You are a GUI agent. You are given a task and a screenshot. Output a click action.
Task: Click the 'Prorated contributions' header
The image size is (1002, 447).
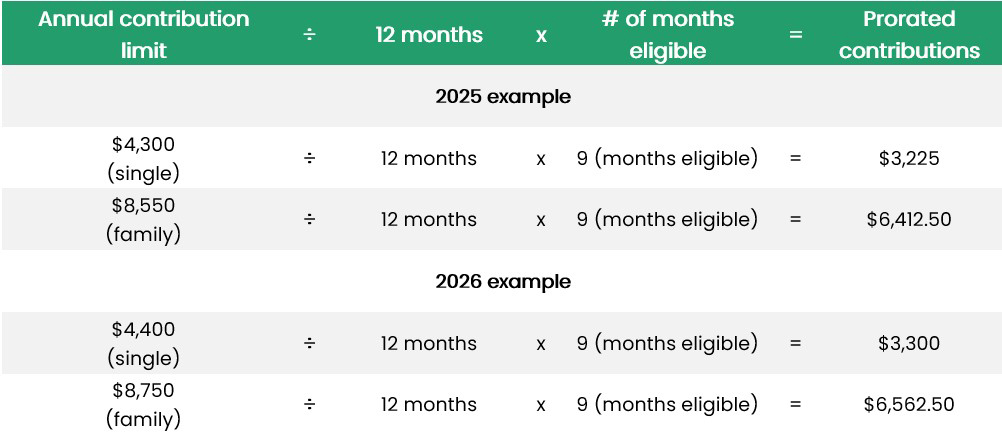coord(909,34)
